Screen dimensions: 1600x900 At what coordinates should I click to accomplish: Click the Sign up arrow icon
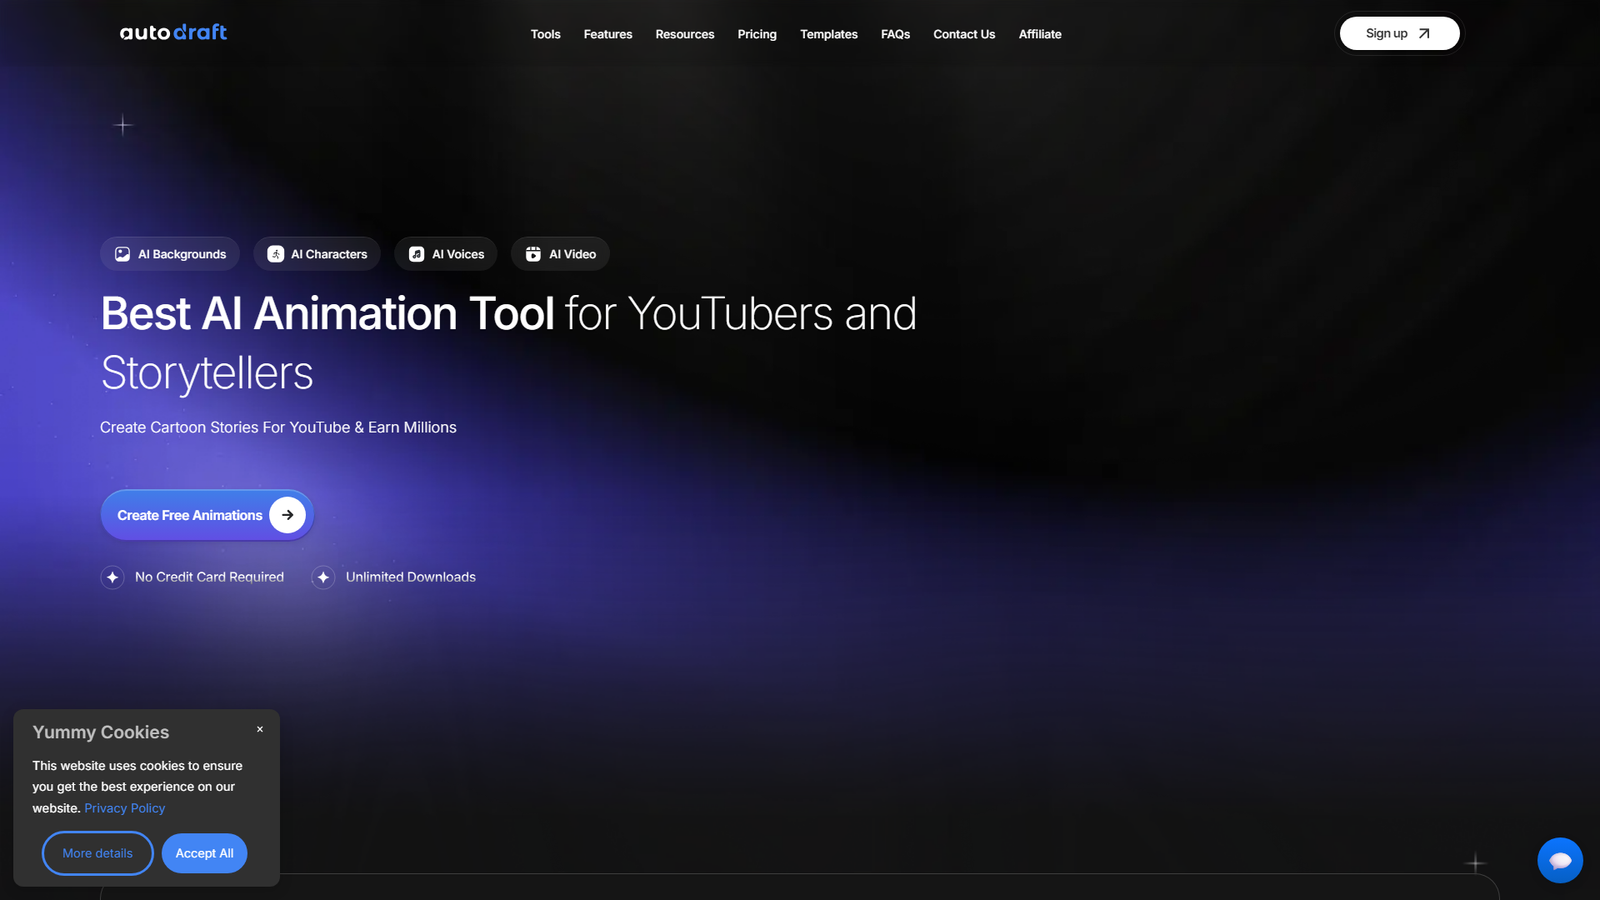(x=1424, y=34)
